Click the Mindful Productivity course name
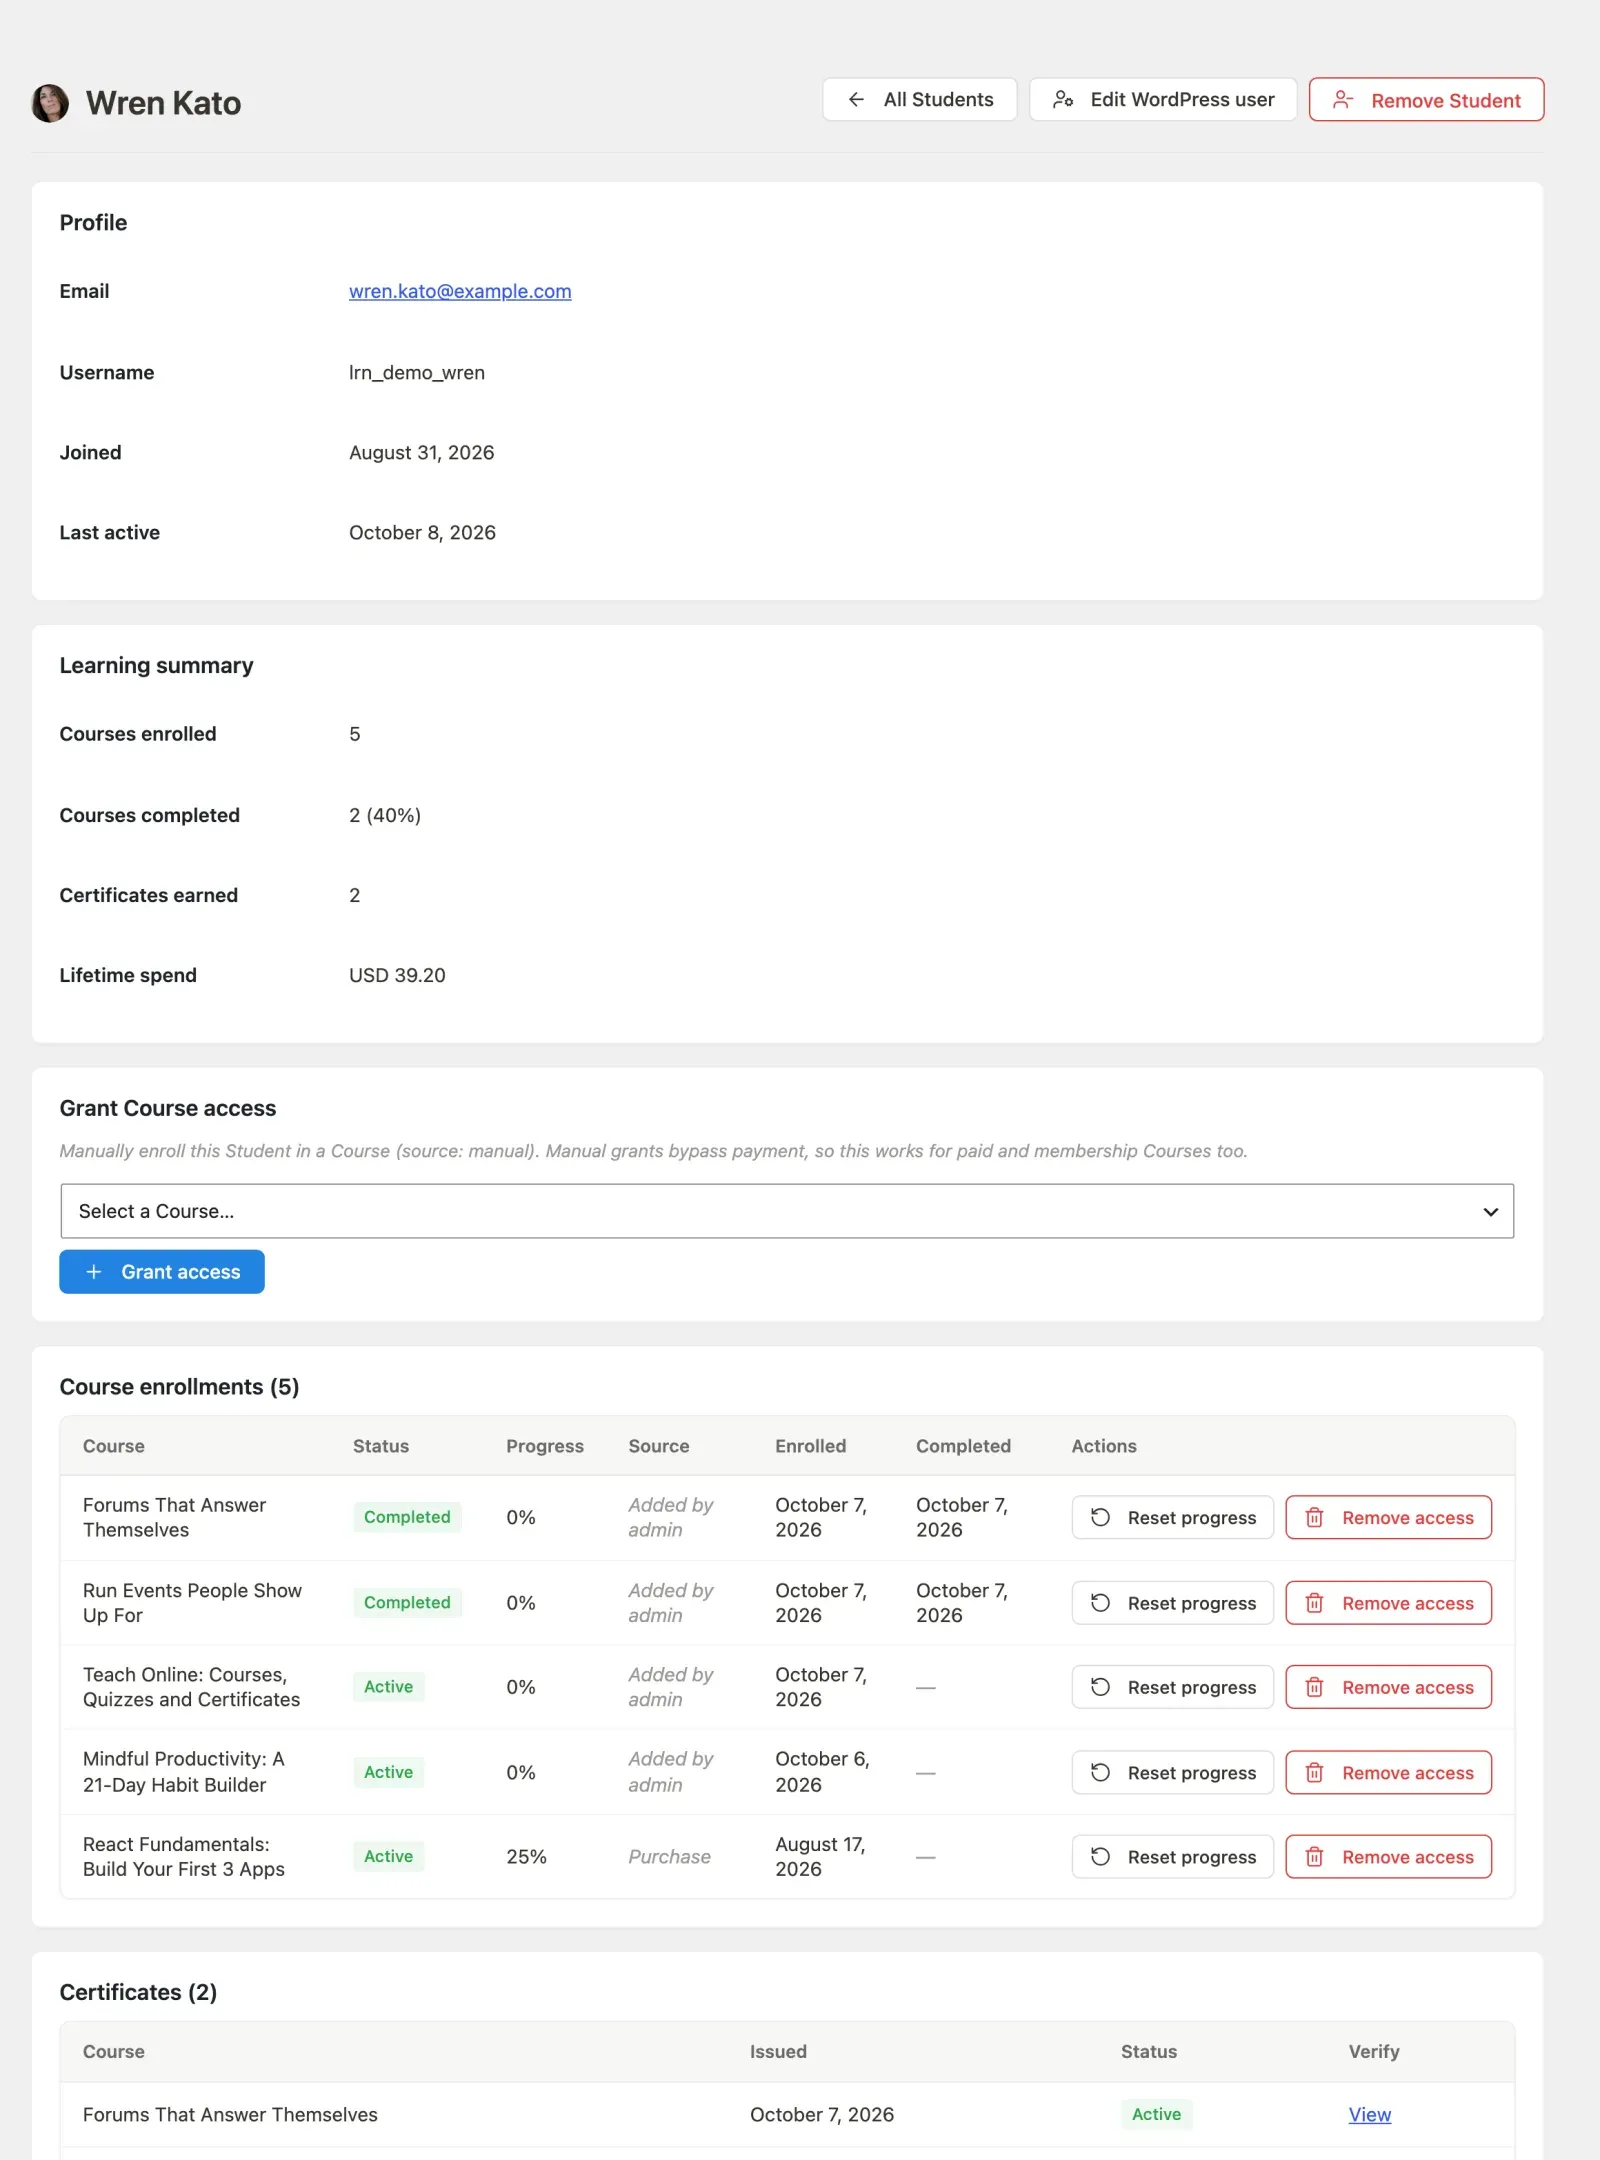The width and height of the screenshot is (1600, 2160). (x=184, y=1772)
